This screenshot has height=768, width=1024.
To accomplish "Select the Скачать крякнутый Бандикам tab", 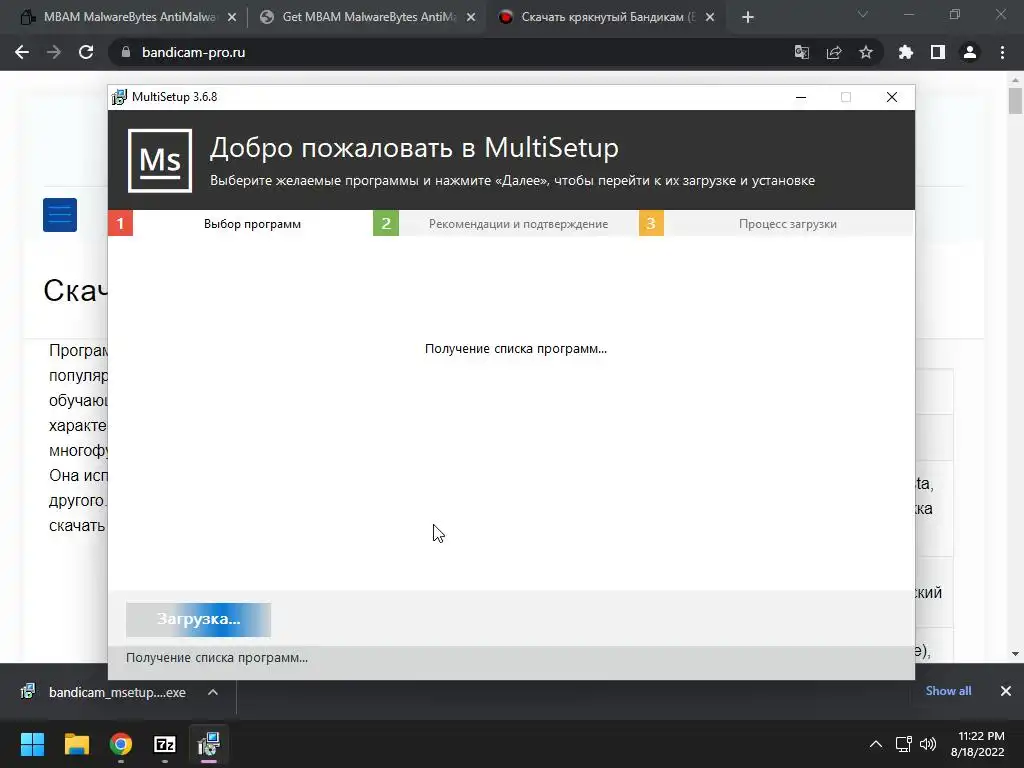I will point(607,17).
